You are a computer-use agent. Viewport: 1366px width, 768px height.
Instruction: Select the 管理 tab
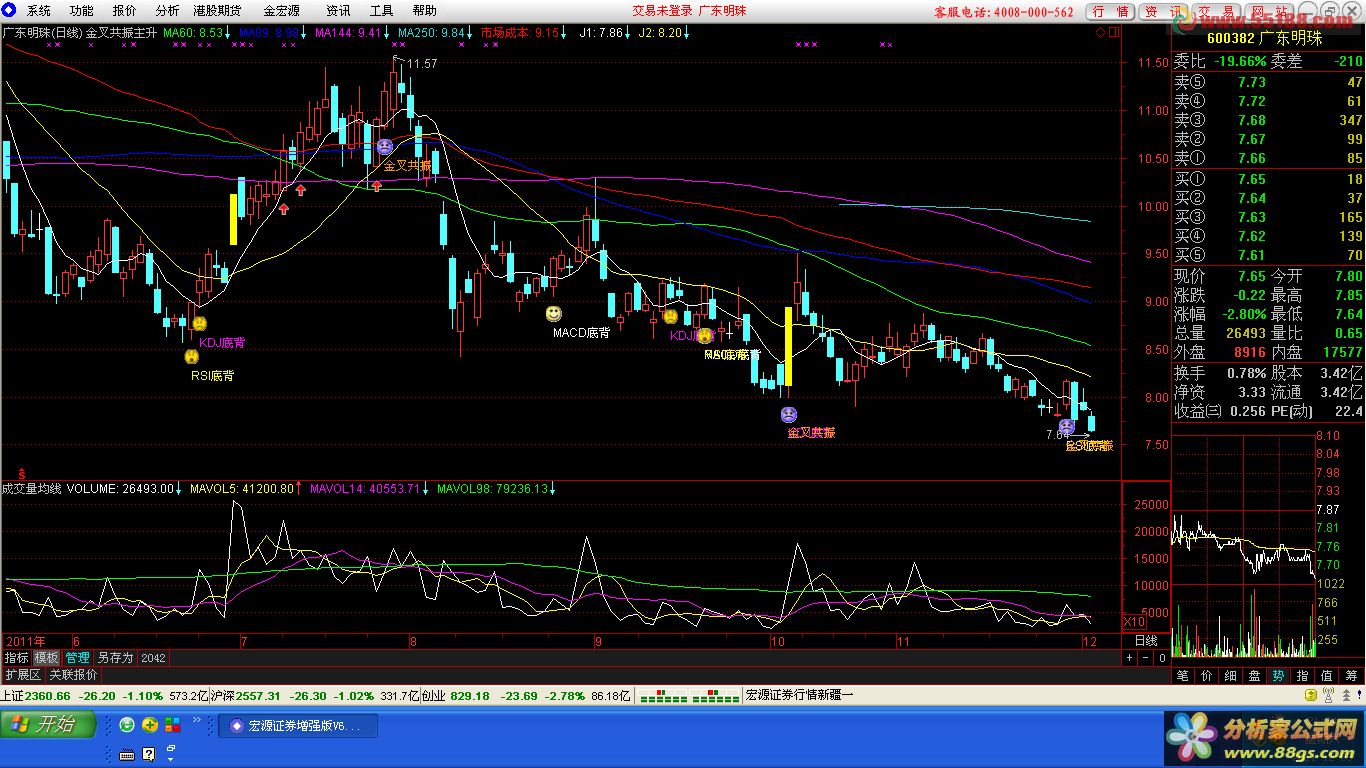[x=77, y=658]
